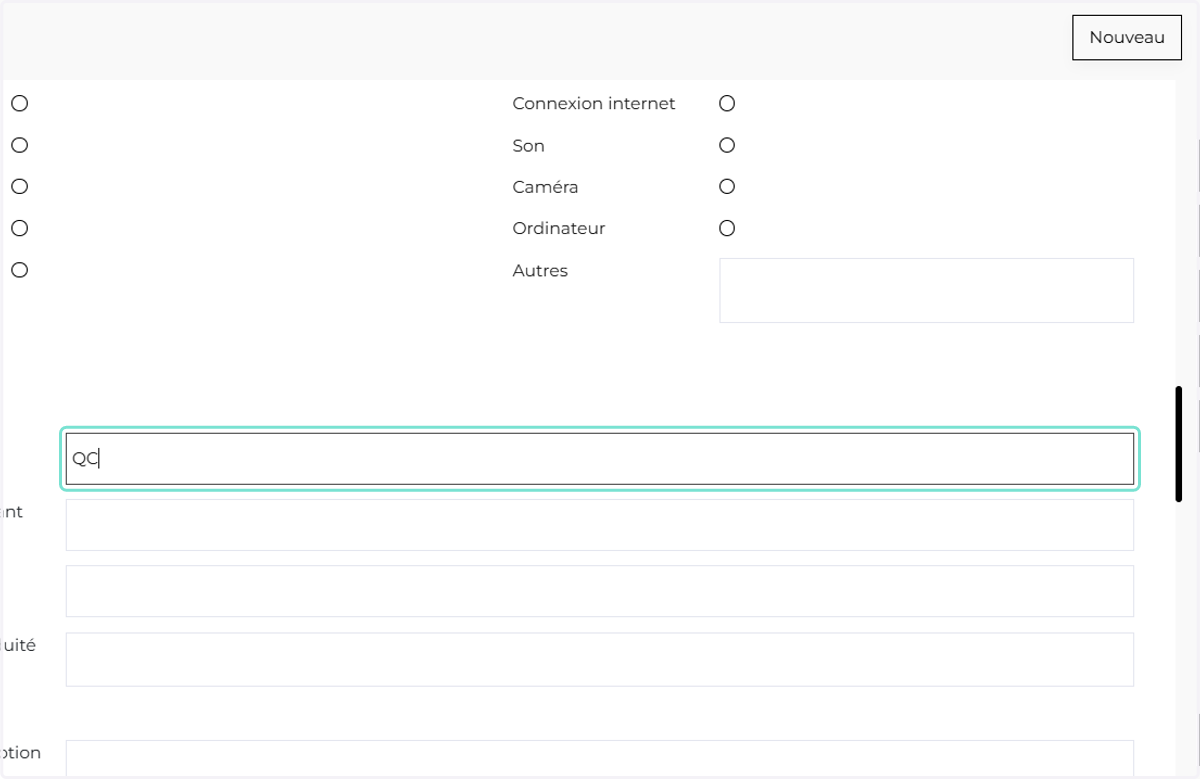Click the vertical scrollbar thumb
1200x779 pixels.
[x=1179, y=443]
